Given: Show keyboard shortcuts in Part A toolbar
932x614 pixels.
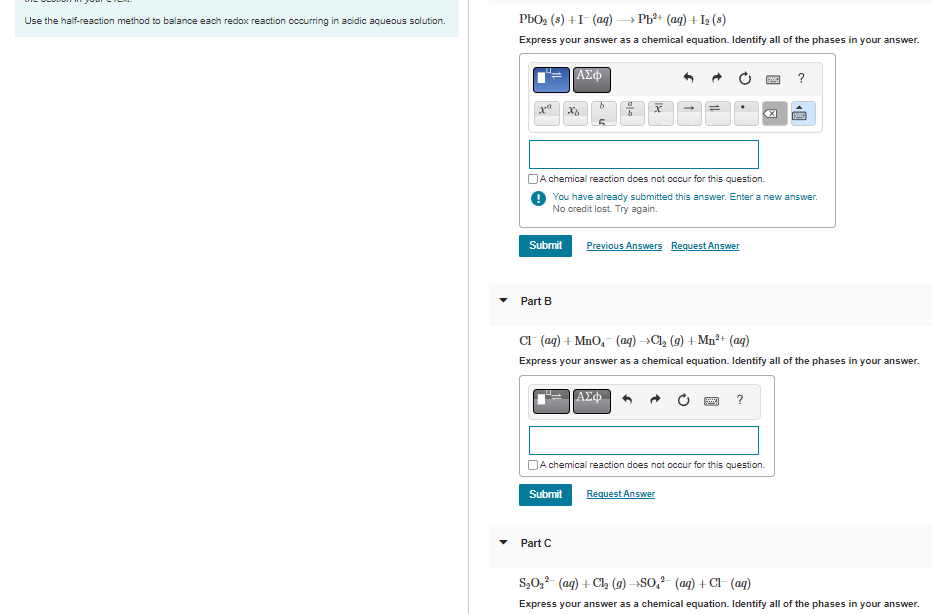Looking at the screenshot, I should point(773,79).
